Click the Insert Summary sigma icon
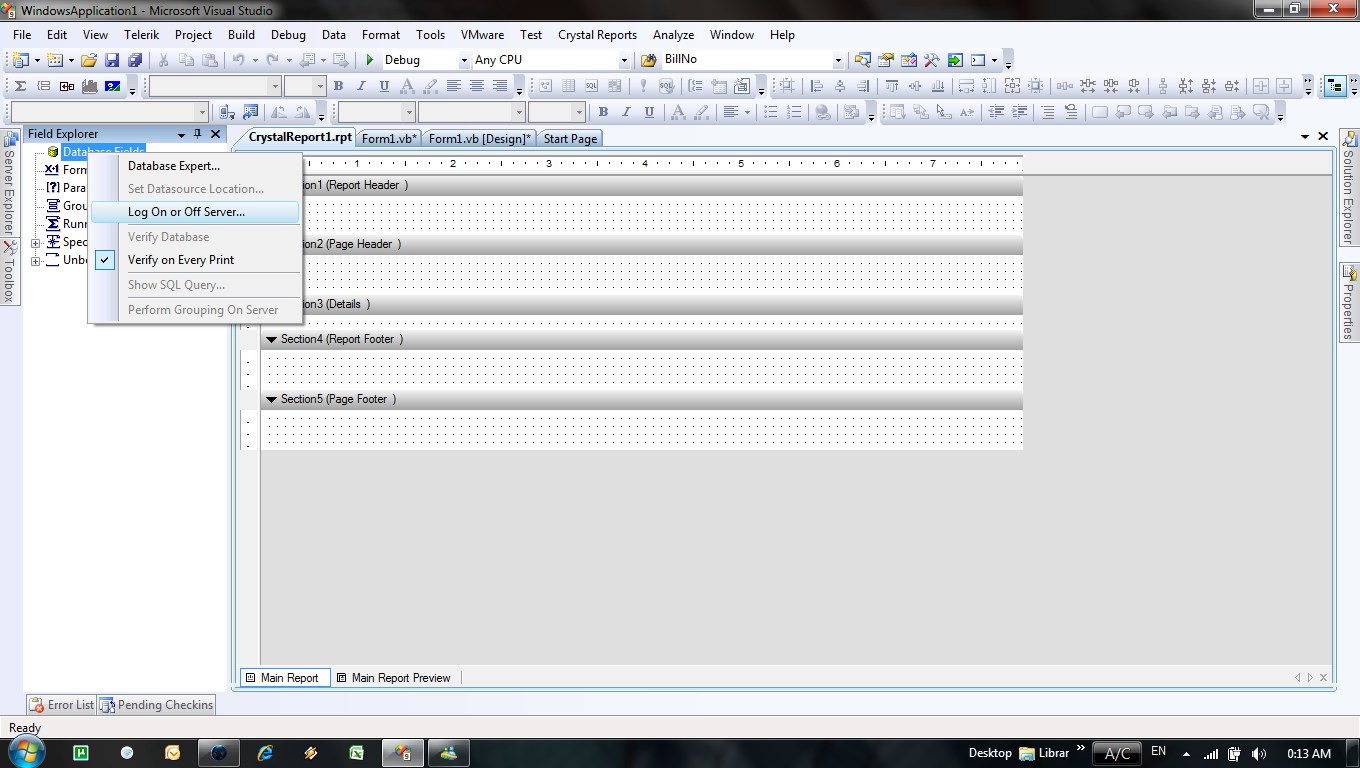The image size is (1360, 768). click(x=20, y=86)
